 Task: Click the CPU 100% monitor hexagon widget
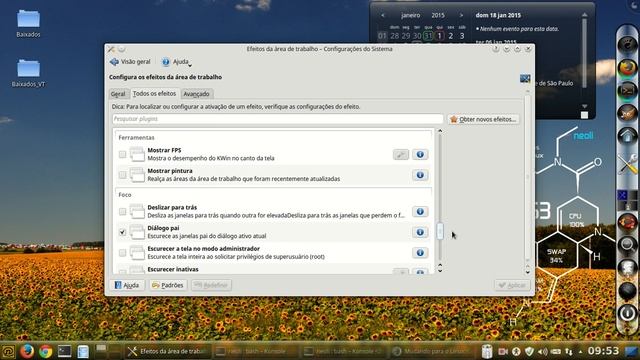tap(577, 220)
